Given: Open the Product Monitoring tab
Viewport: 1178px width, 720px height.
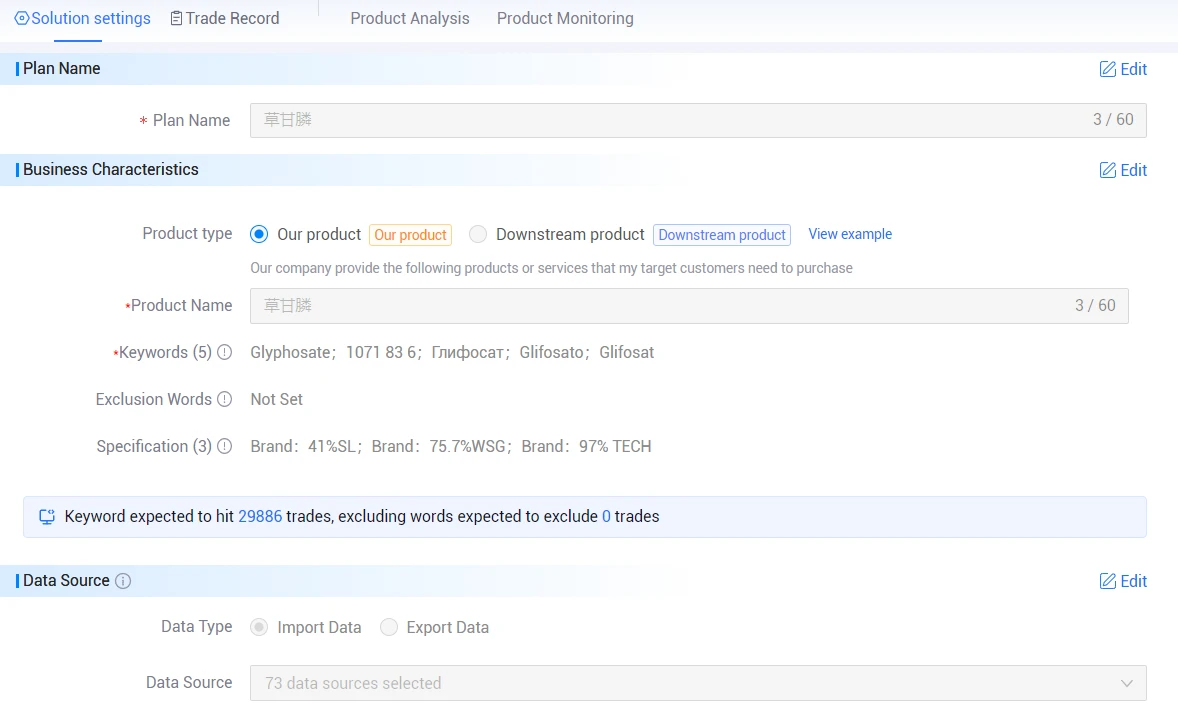Looking at the screenshot, I should click(x=565, y=18).
